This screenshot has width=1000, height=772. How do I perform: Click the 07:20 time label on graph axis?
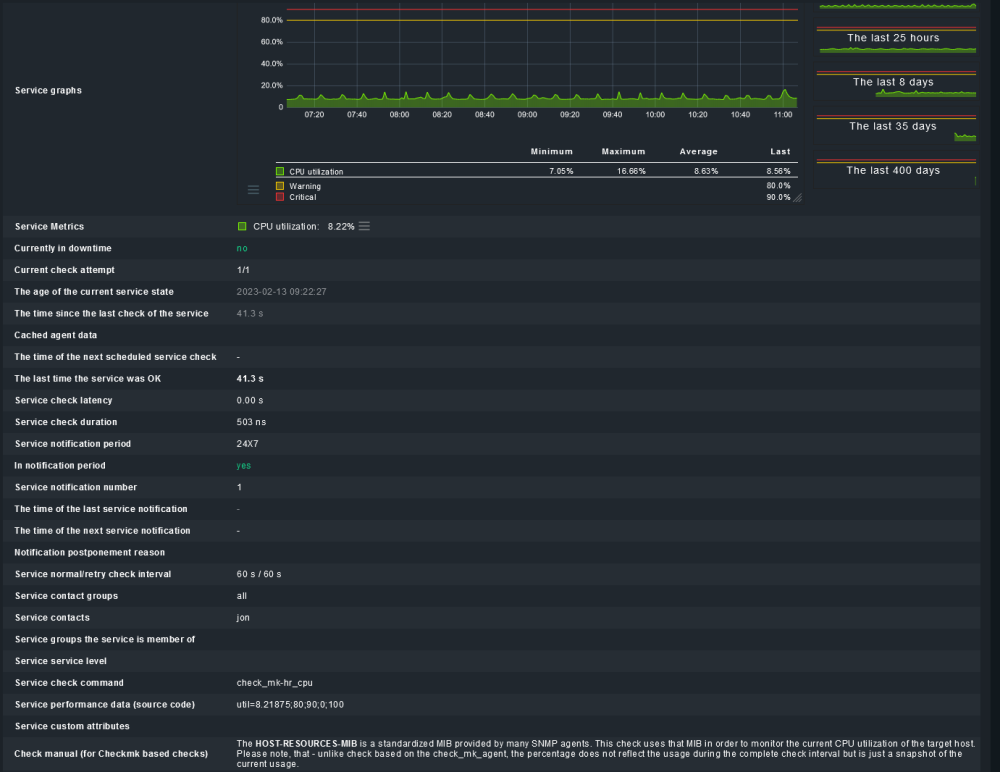tap(314, 115)
